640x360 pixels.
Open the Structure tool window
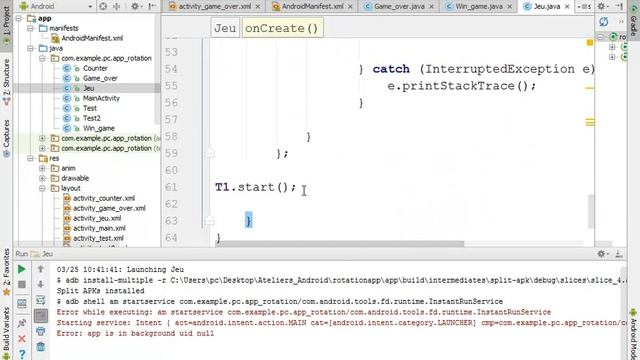[x=6, y=82]
